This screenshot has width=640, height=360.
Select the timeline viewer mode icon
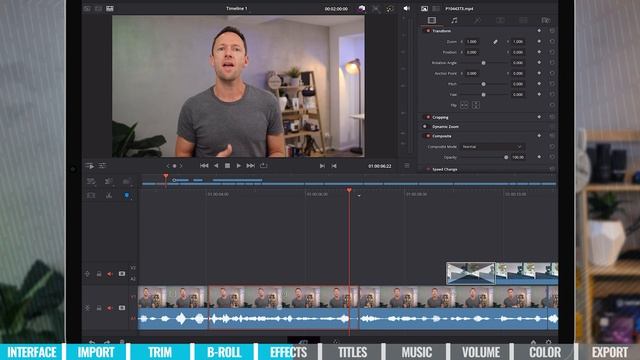click(110, 8)
